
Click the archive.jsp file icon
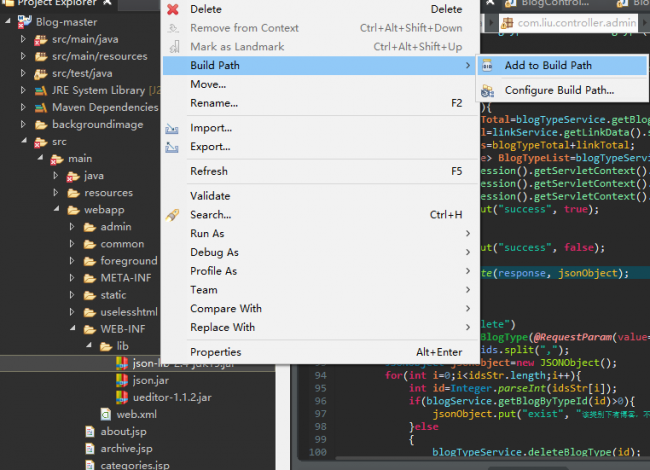90,449
